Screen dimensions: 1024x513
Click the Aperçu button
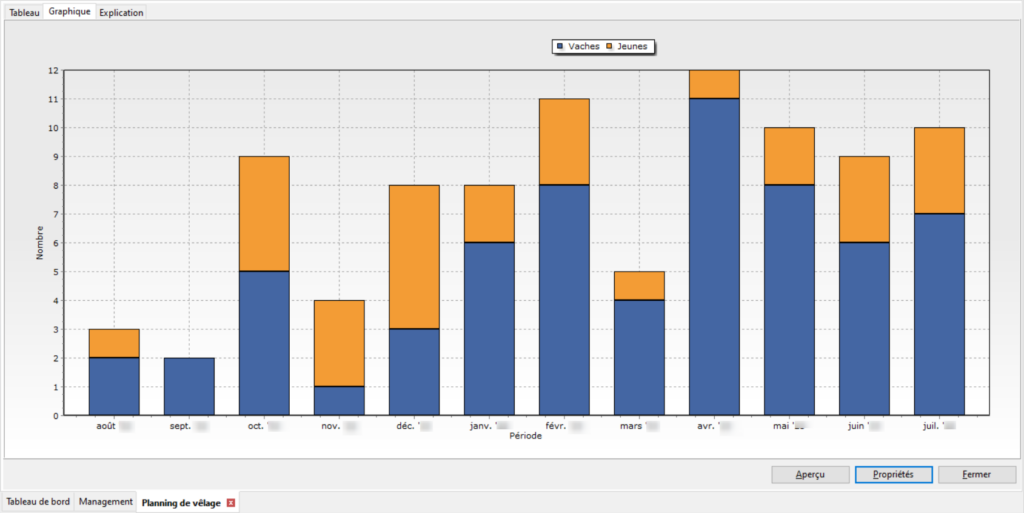[809, 474]
